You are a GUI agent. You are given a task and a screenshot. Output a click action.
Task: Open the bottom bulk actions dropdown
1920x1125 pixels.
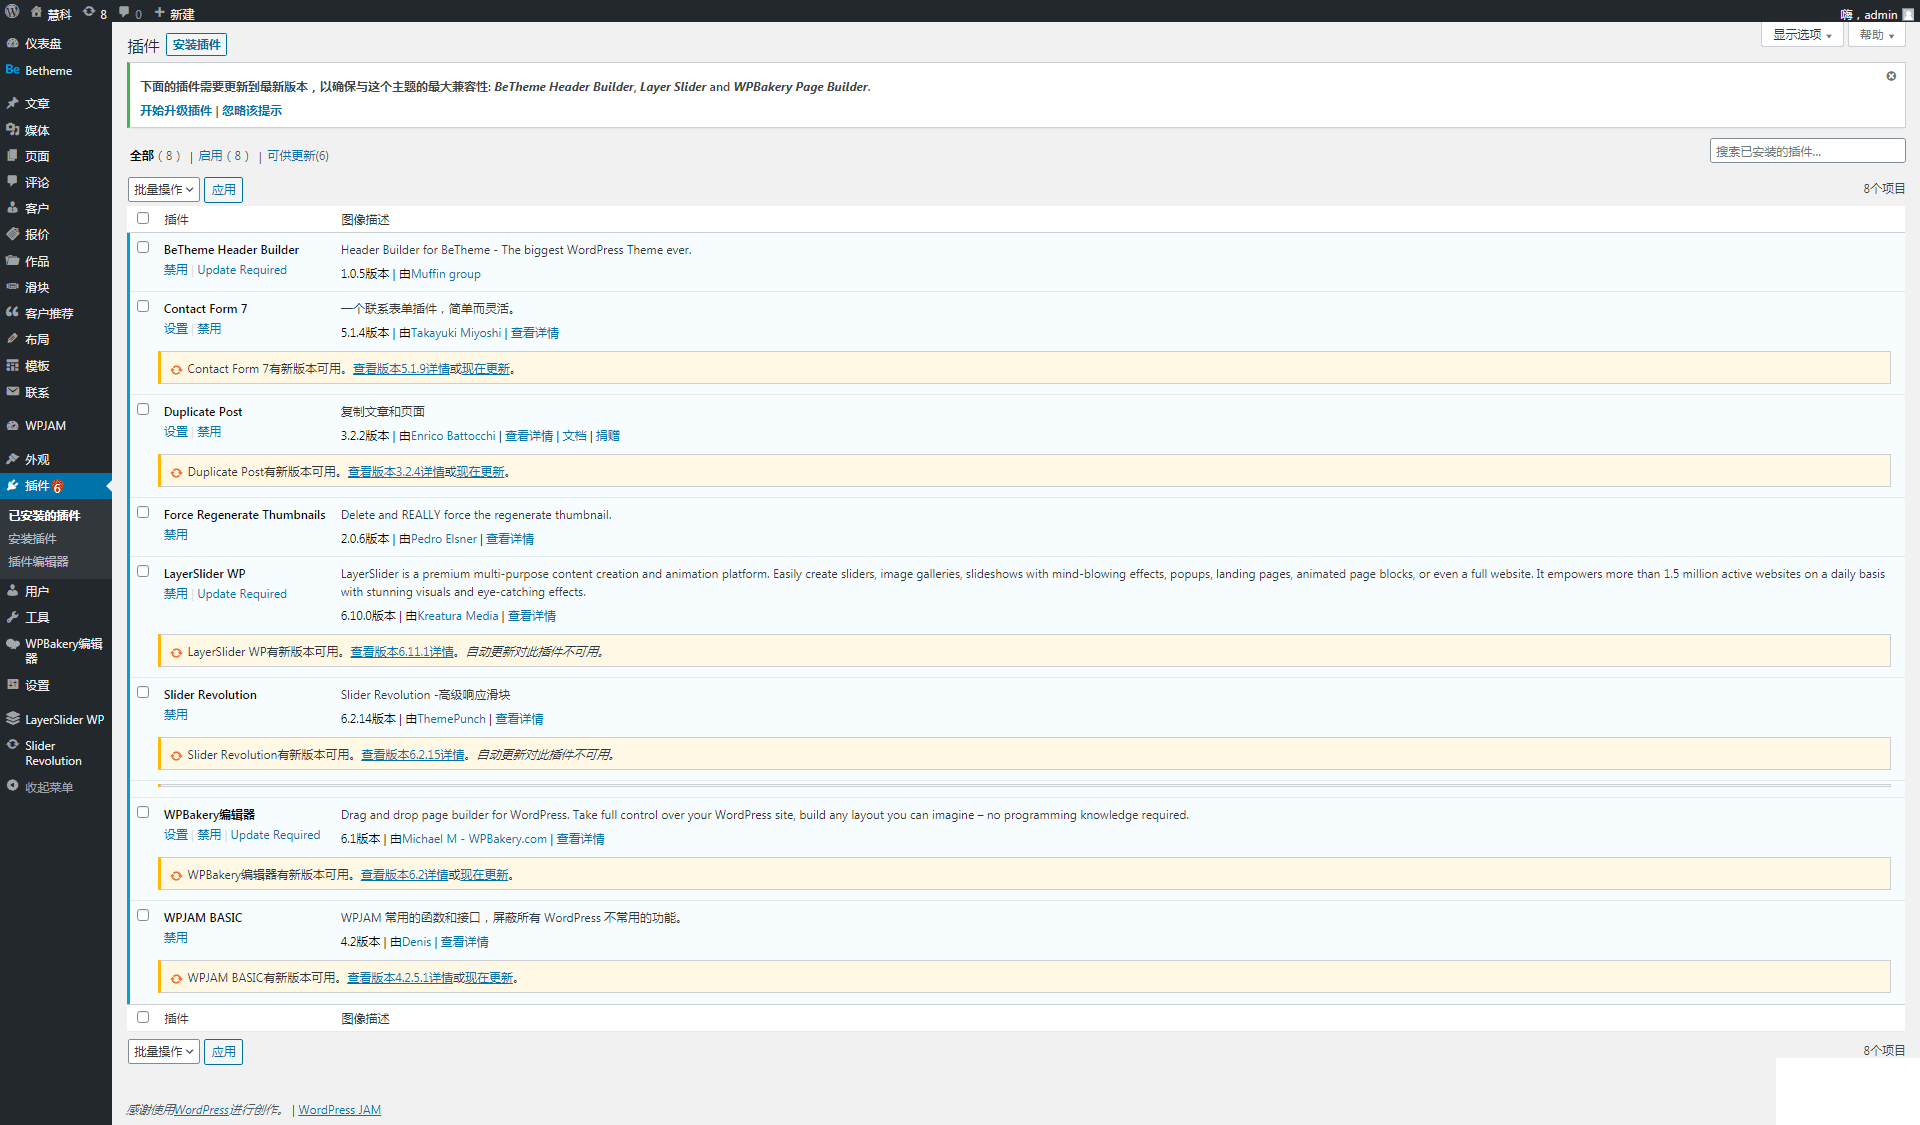(x=164, y=1051)
